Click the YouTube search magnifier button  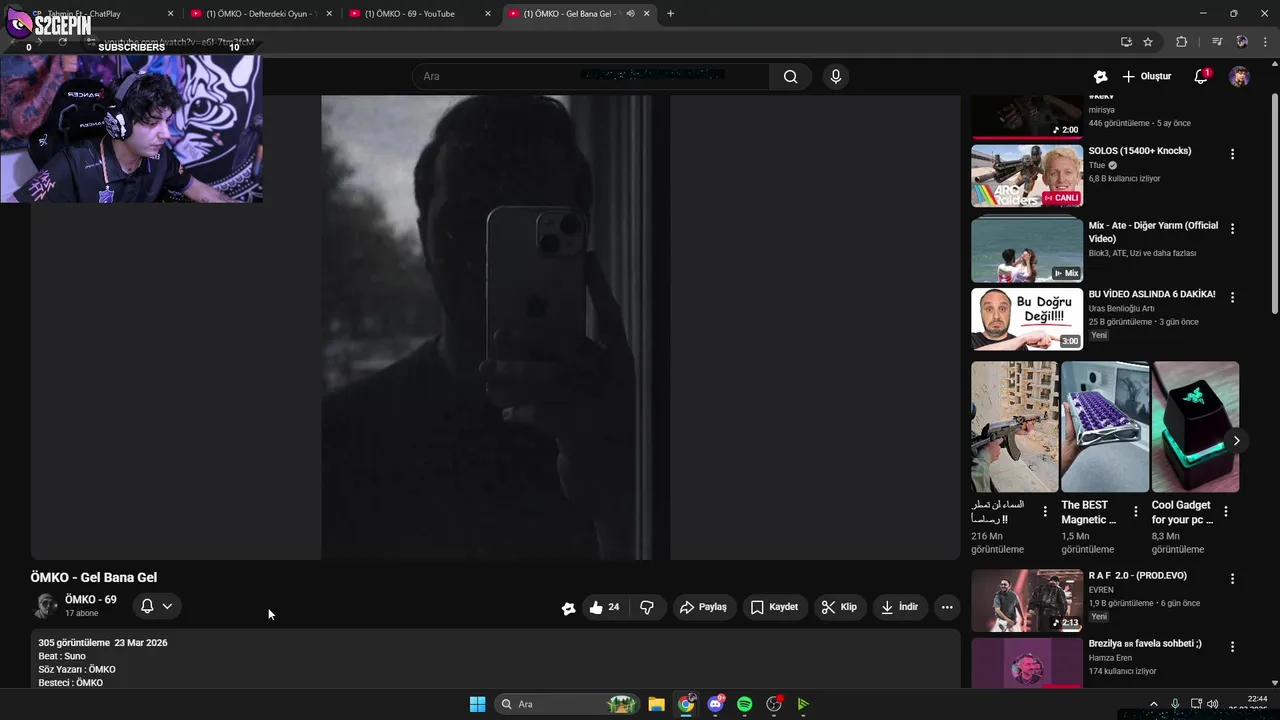(x=790, y=76)
